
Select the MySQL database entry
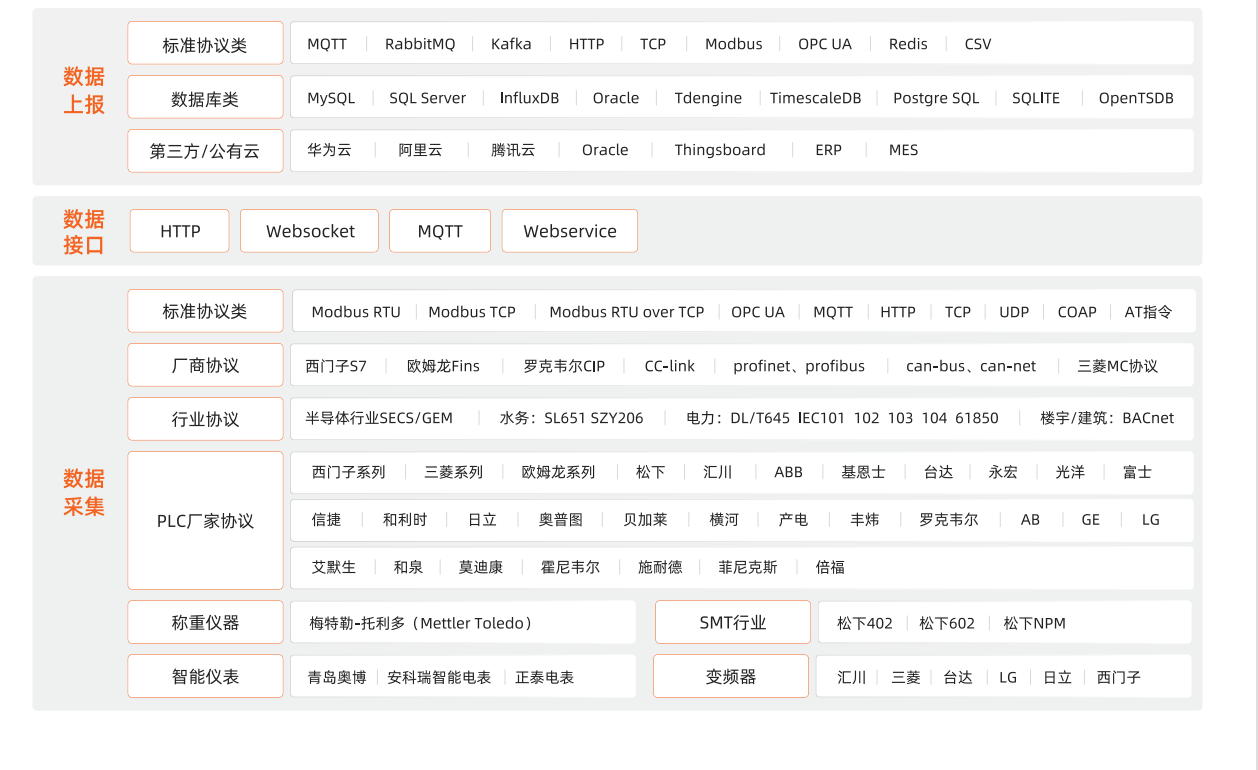(331, 98)
